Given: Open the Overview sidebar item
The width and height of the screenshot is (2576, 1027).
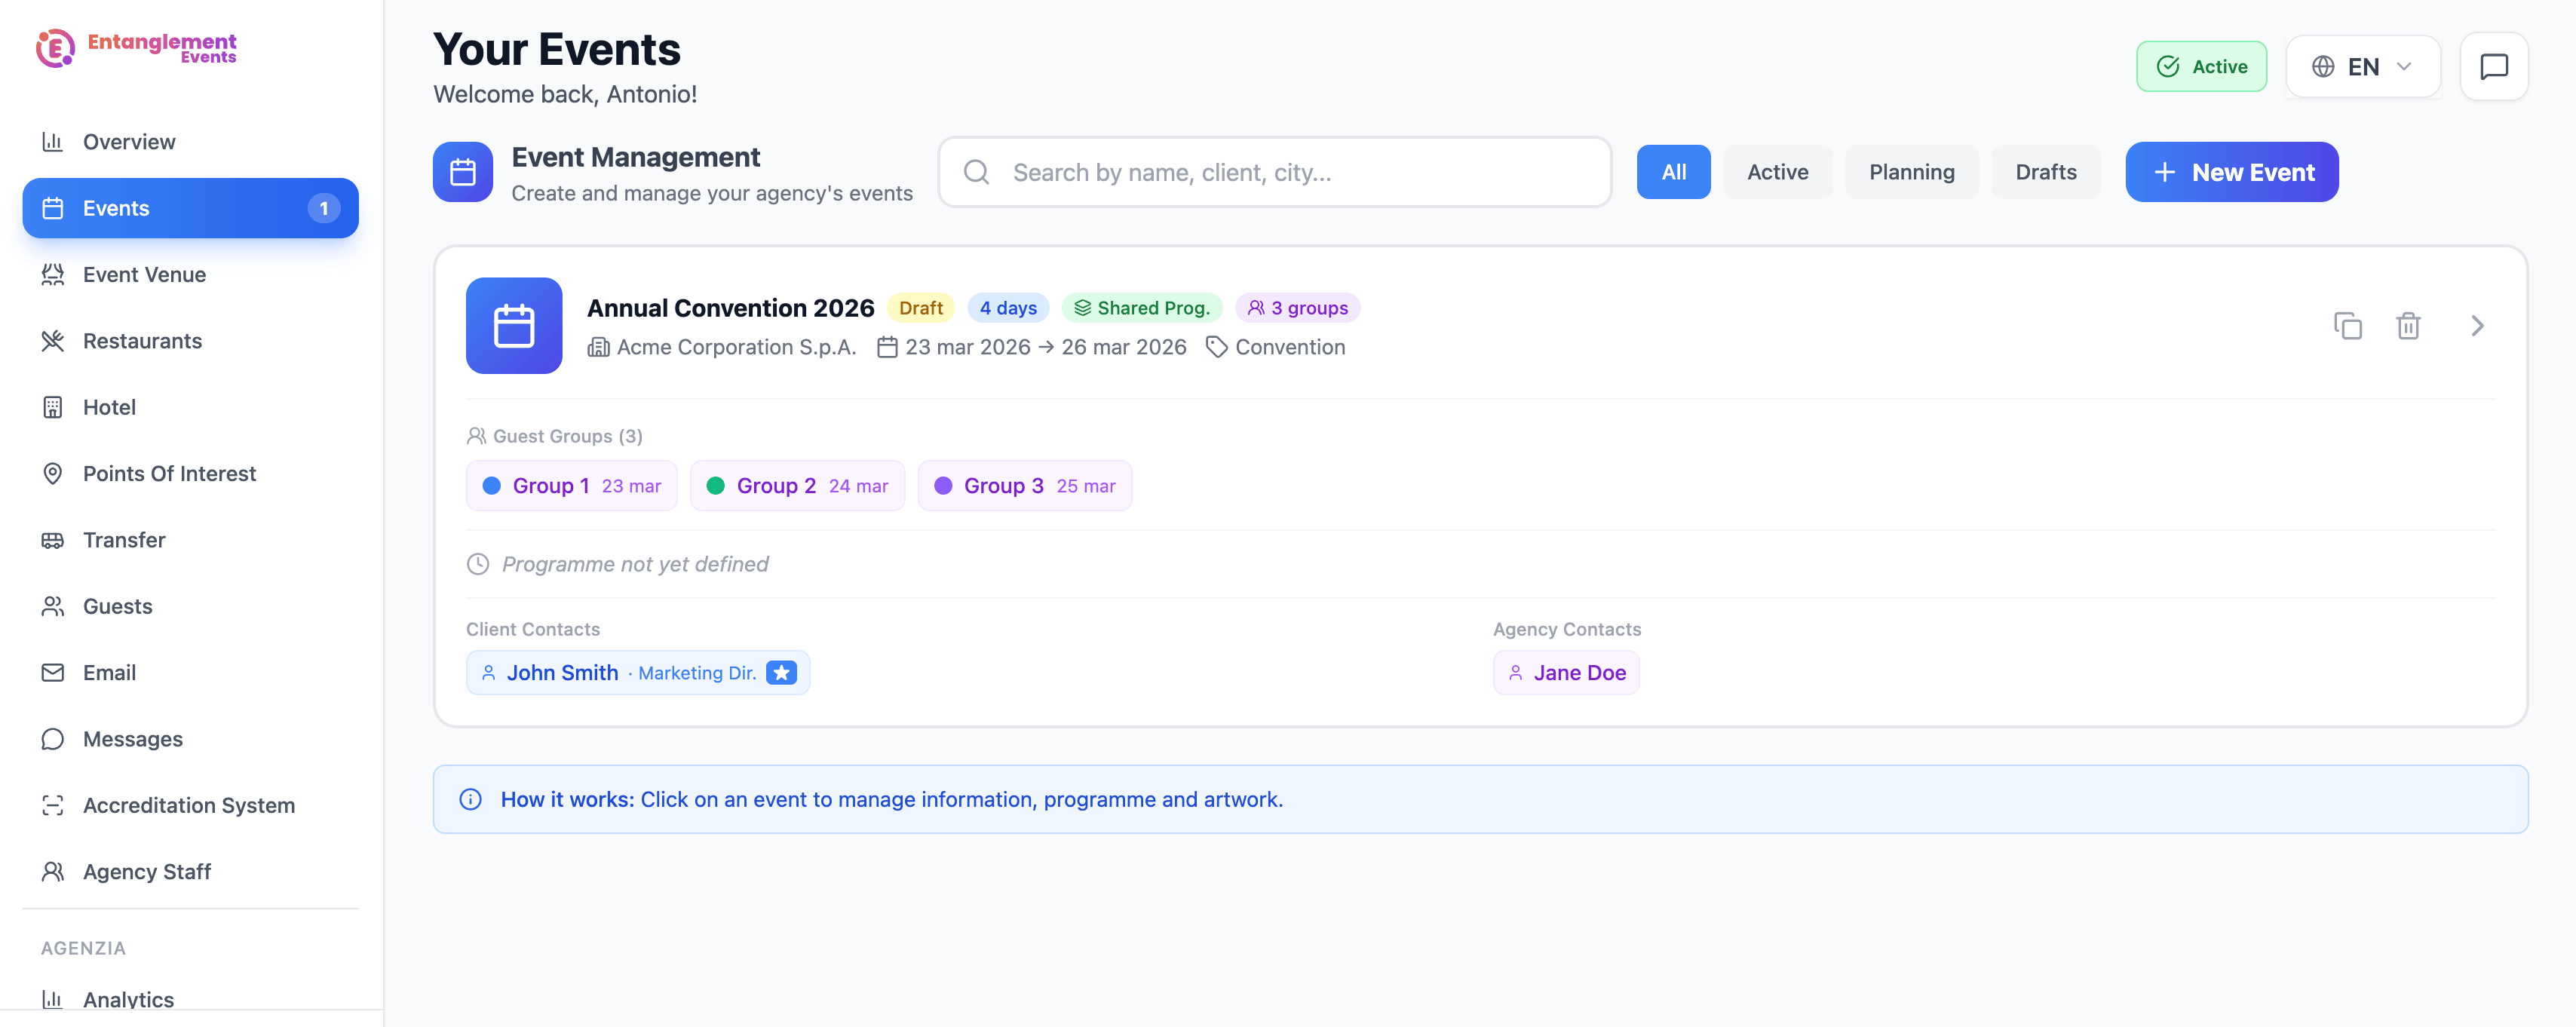Looking at the screenshot, I should click(191, 142).
